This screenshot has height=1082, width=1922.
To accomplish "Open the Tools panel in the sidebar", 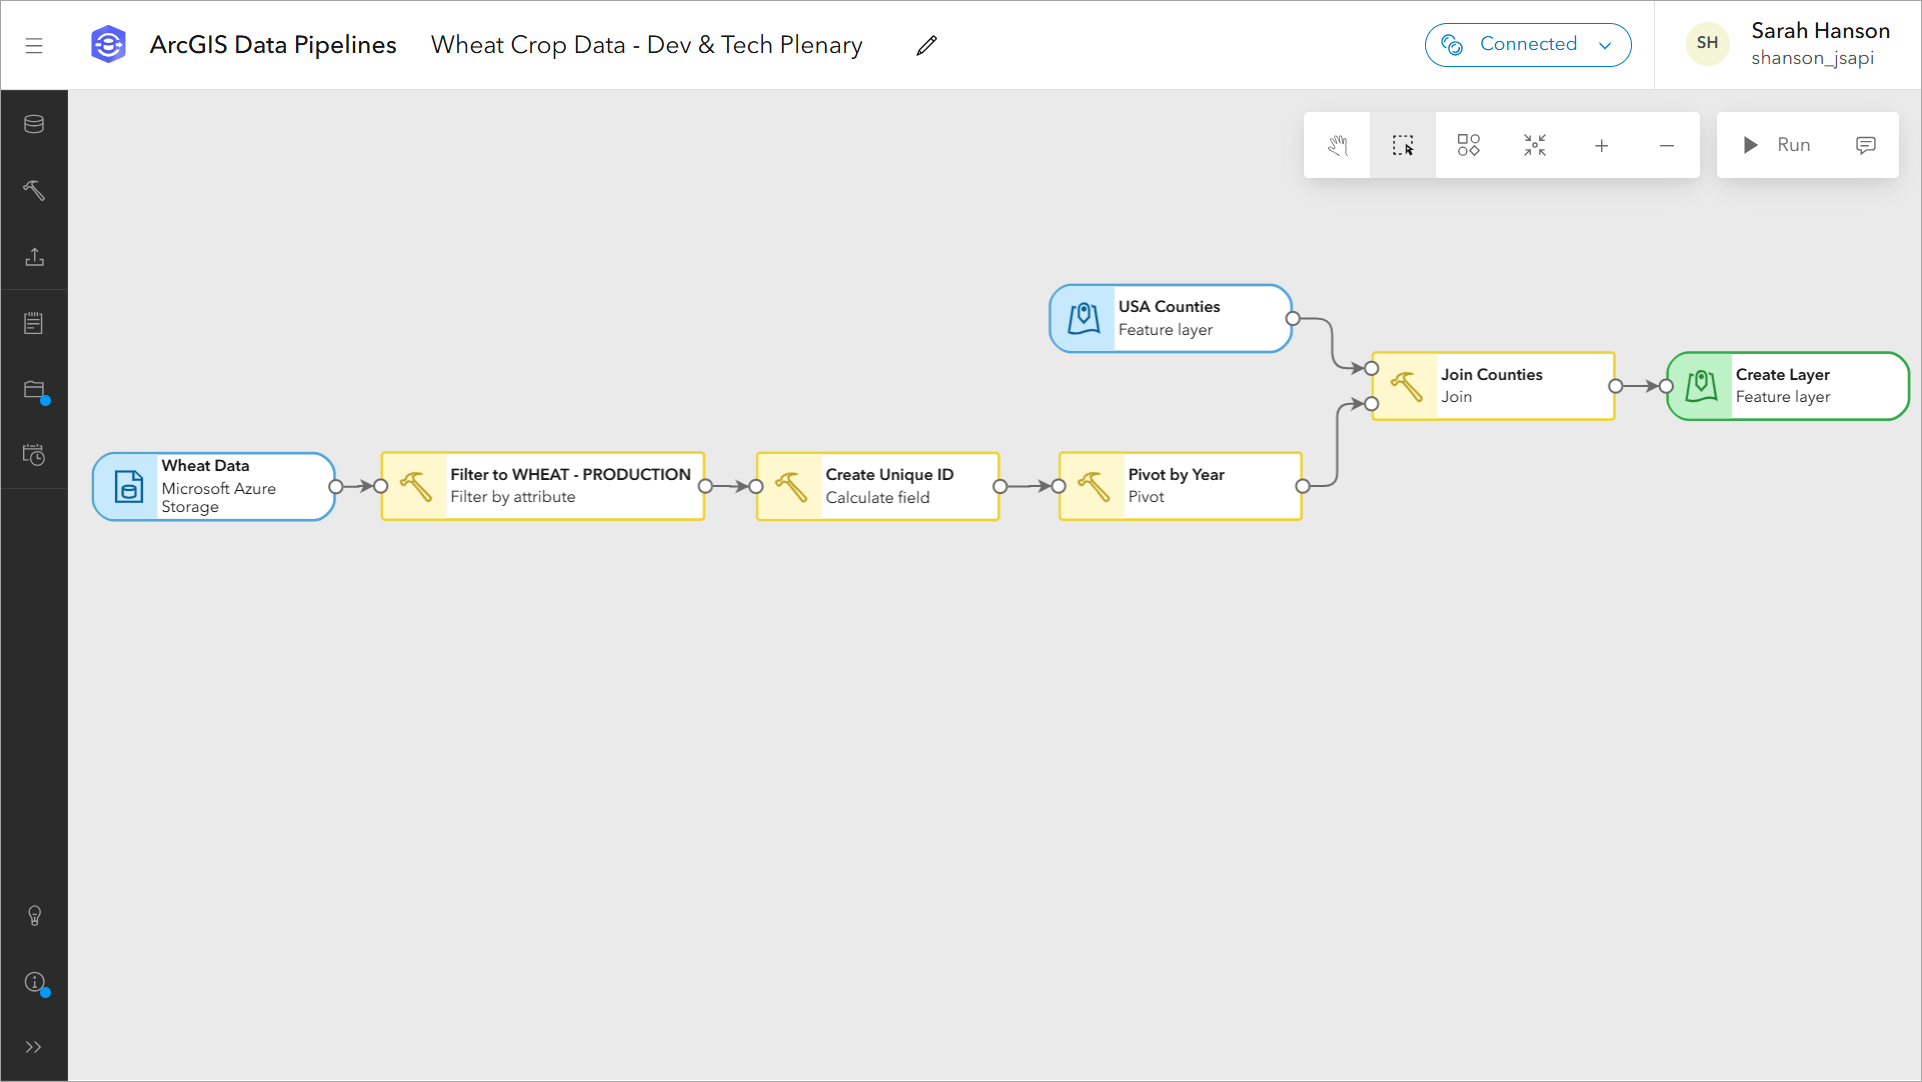I will pyautogui.click(x=34, y=191).
